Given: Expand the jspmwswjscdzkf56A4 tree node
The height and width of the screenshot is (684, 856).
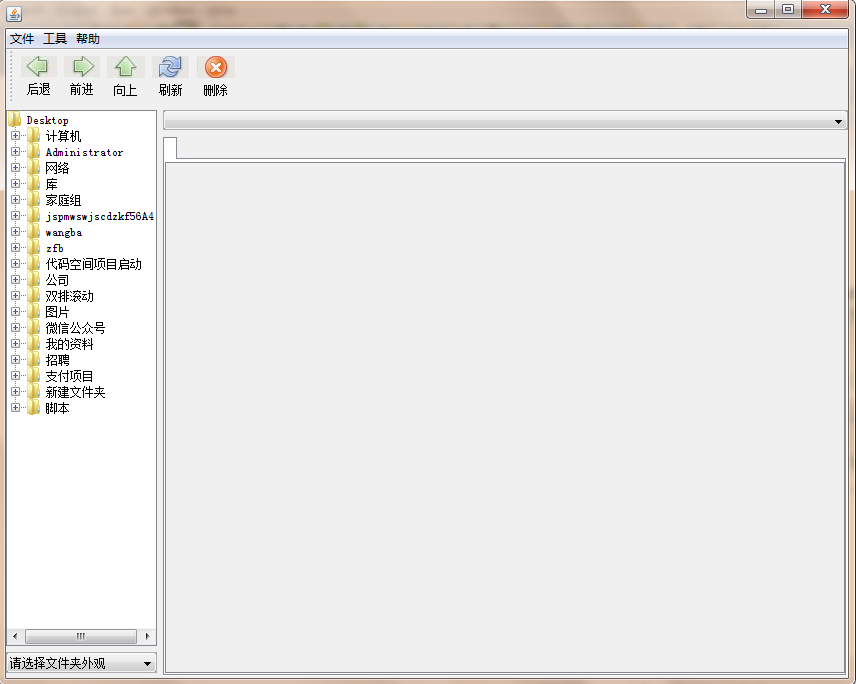Looking at the screenshot, I should (x=15, y=216).
